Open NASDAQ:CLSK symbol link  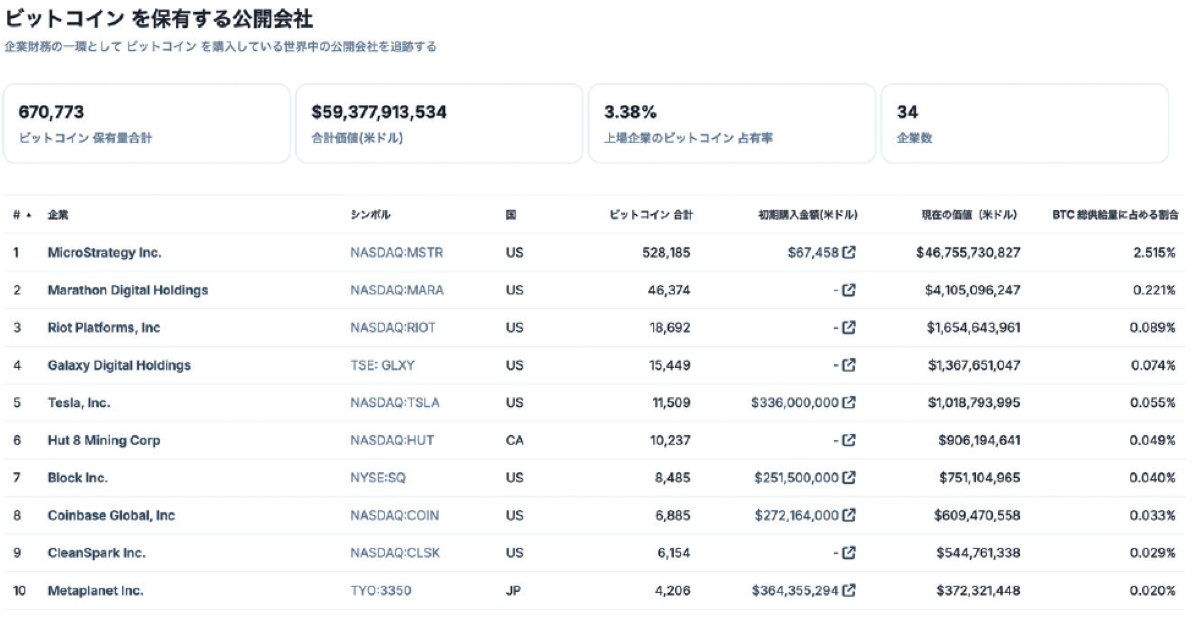pyautogui.click(x=395, y=553)
